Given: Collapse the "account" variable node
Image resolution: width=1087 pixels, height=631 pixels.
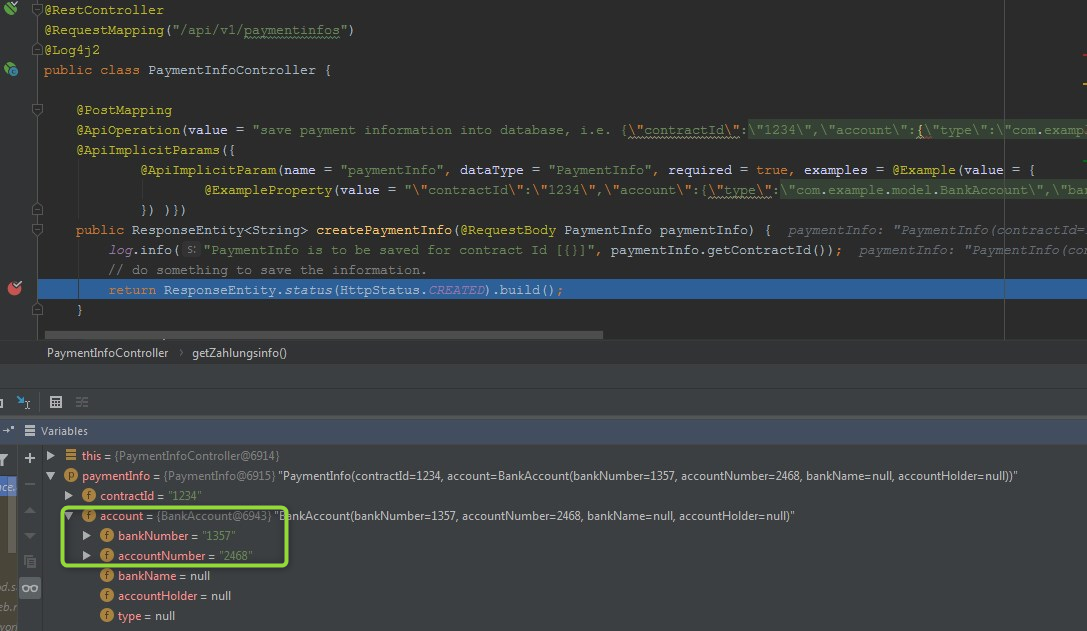Looking at the screenshot, I should click(68, 515).
